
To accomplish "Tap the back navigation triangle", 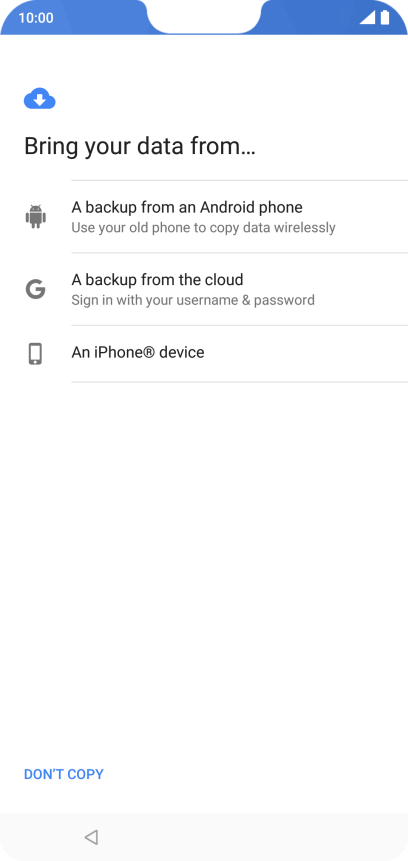I will coord(91,837).
